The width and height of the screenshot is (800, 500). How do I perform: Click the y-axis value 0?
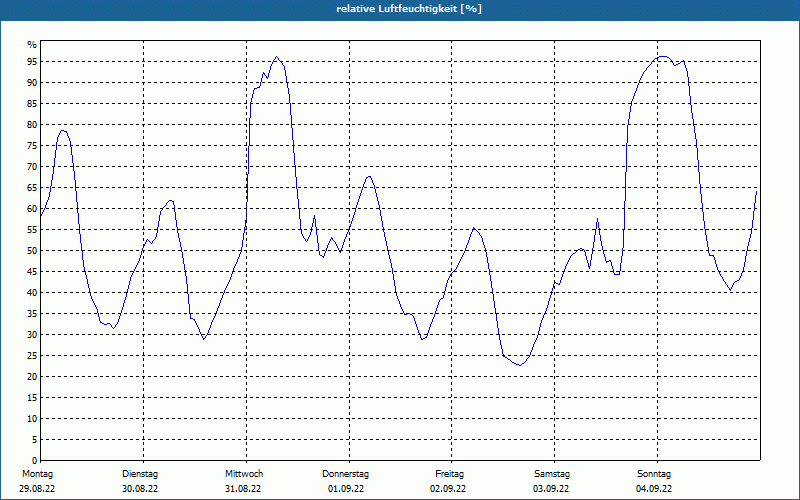[x=35, y=461]
